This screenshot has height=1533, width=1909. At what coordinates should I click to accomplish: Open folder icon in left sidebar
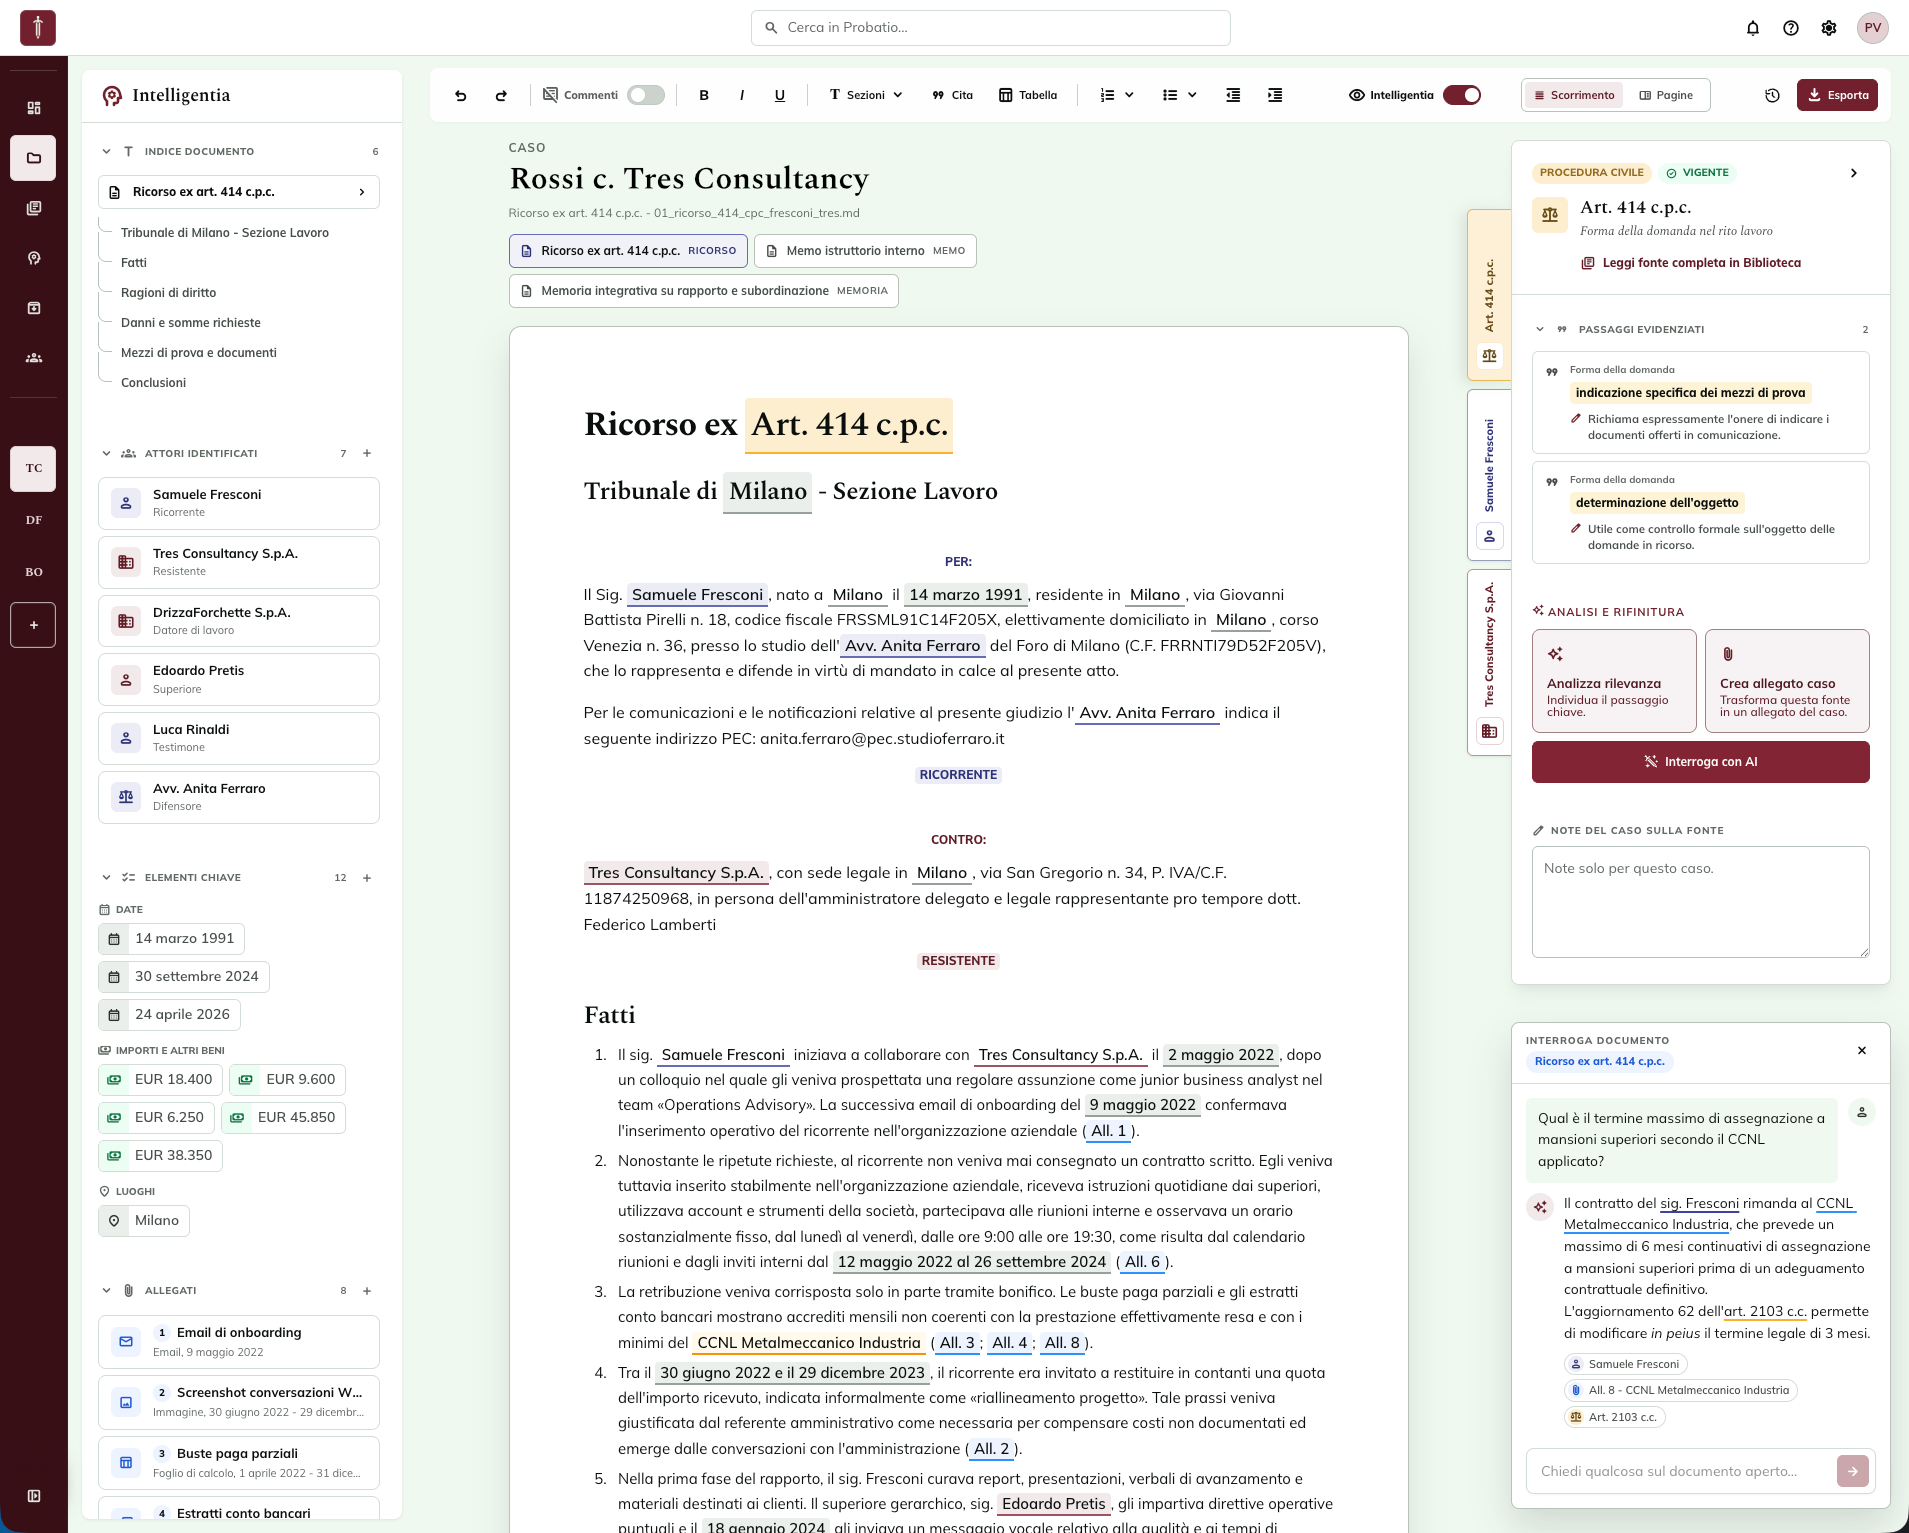[x=34, y=158]
